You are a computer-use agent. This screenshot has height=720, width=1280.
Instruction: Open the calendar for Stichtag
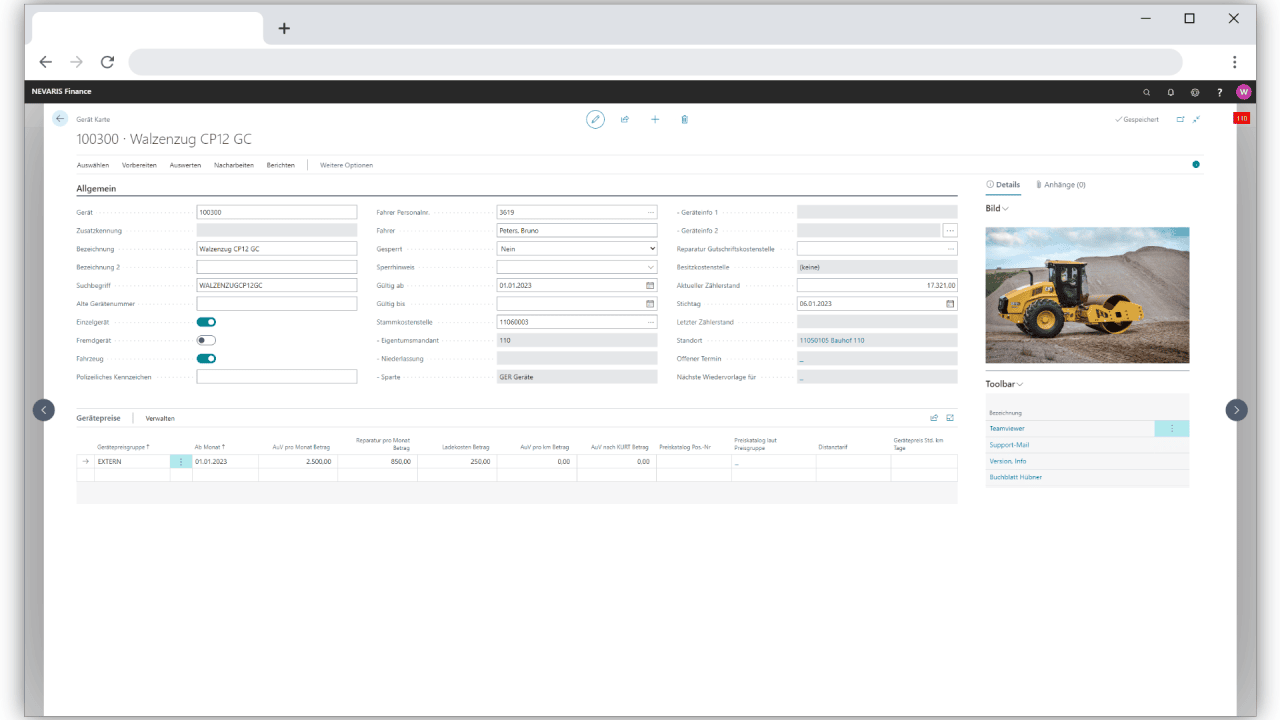coord(950,303)
